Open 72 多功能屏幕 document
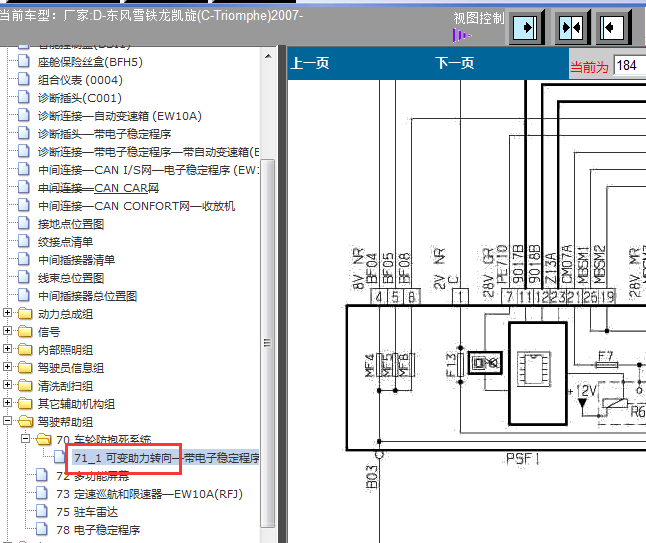Viewport: 646px width, 543px height. 93,476
